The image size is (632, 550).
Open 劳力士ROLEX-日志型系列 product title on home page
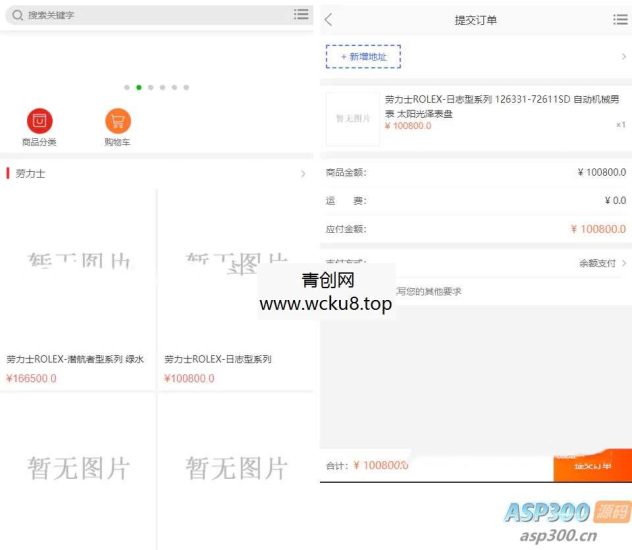(x=218, y=359)
